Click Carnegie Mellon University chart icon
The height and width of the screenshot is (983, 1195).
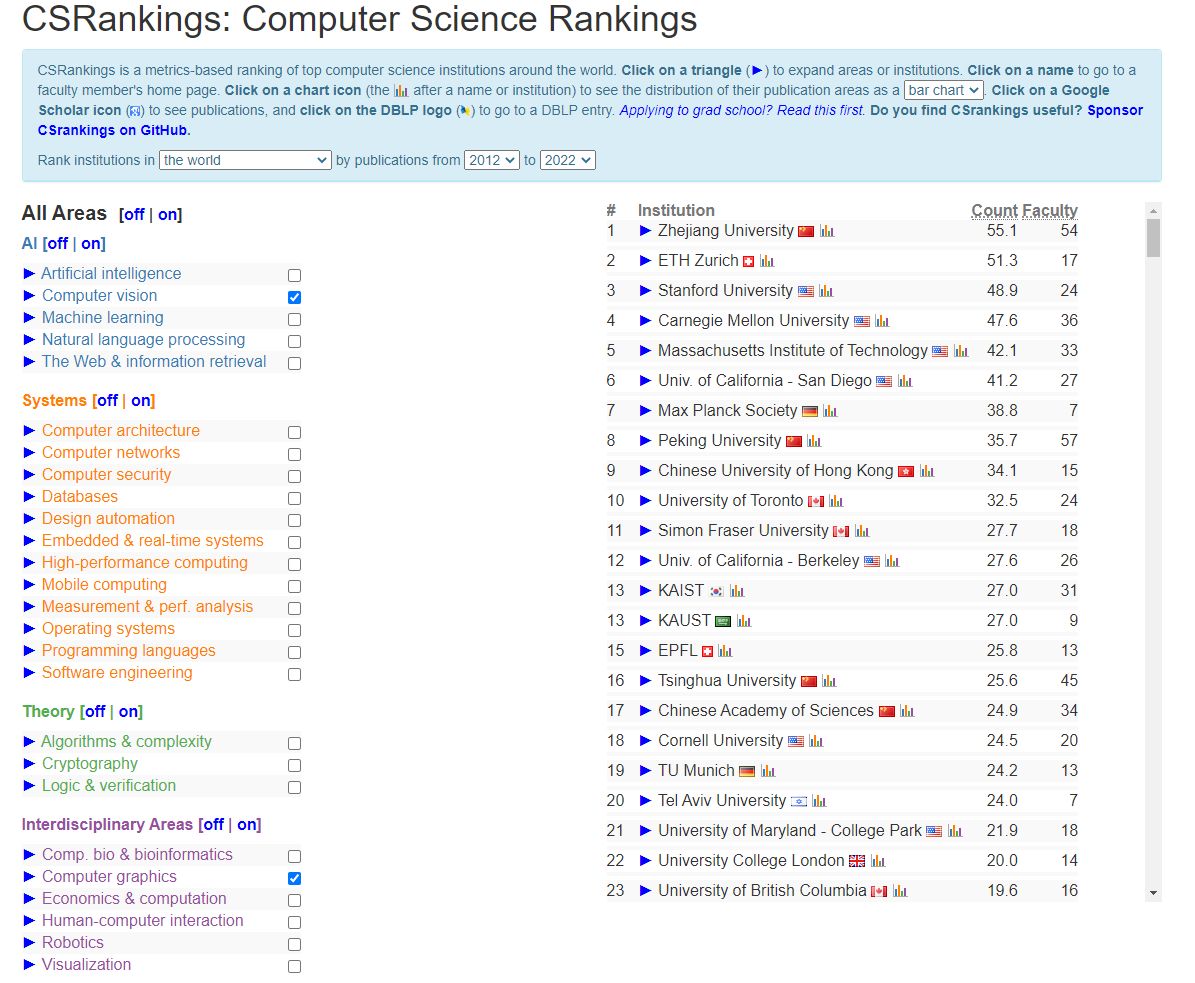882,321
